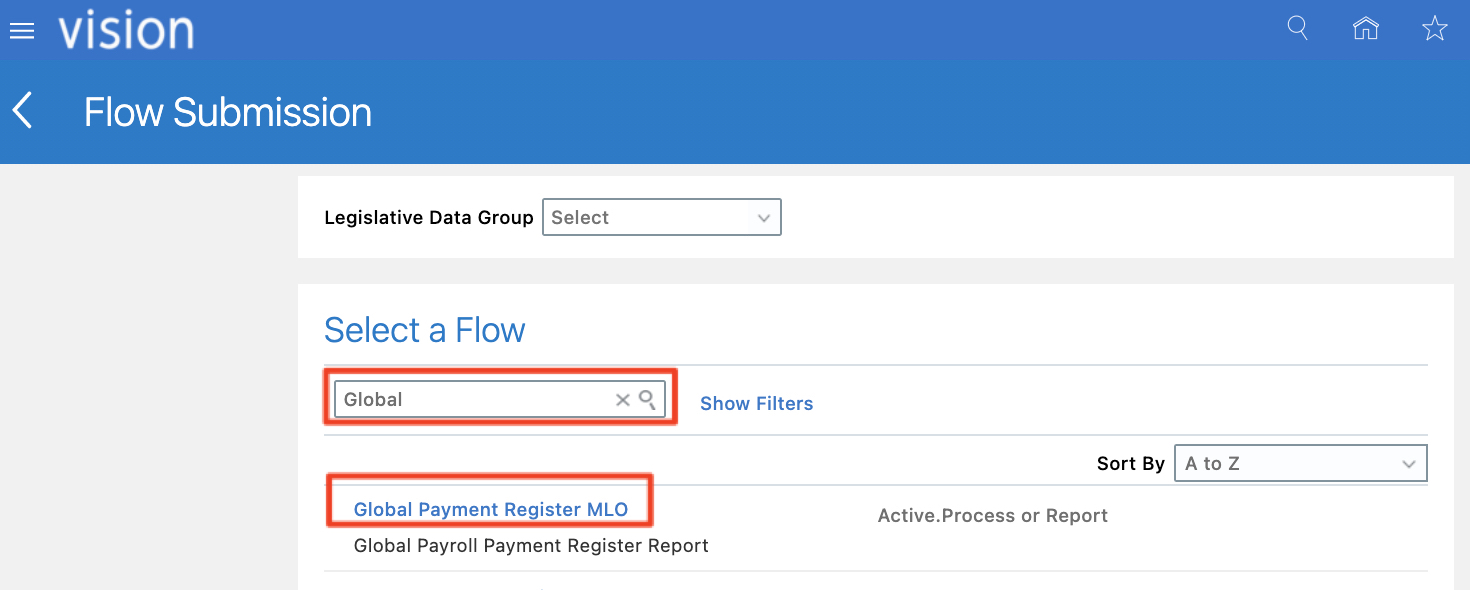Focus the flow search field
Screen dimensions: 1470x590
[474, 400]
